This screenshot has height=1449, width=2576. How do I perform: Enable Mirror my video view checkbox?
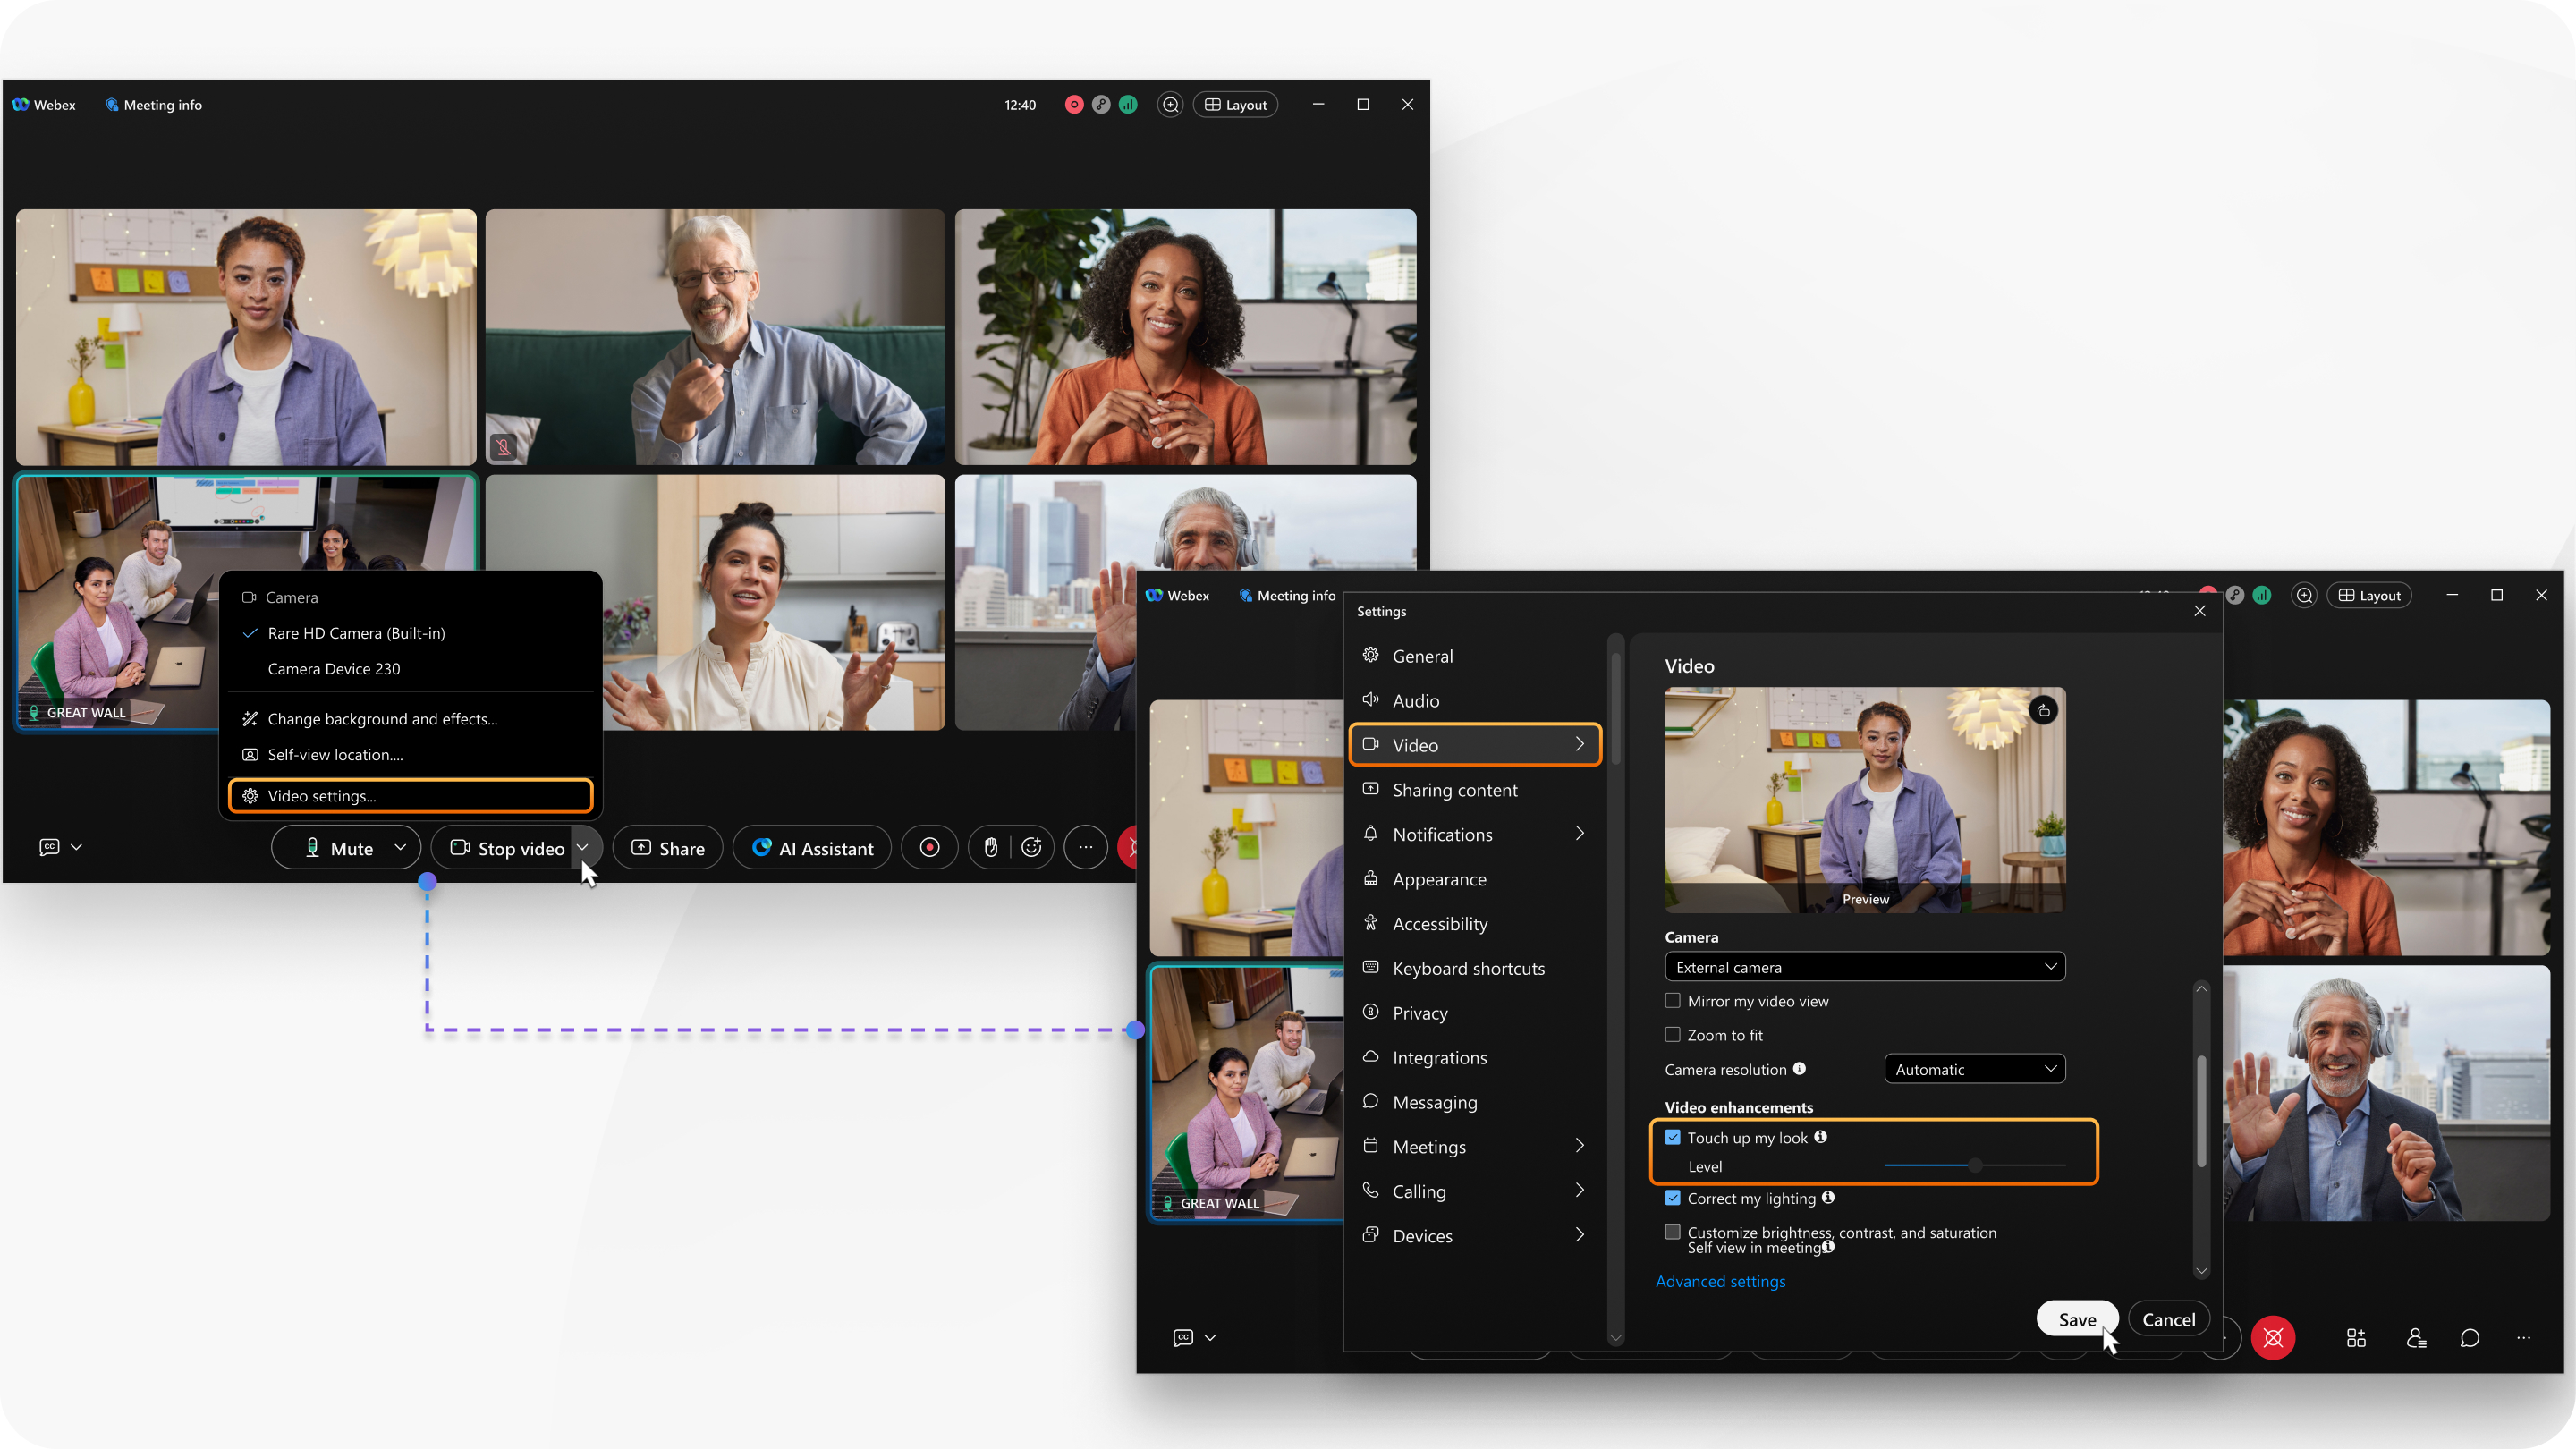tap(1672, 1000)
